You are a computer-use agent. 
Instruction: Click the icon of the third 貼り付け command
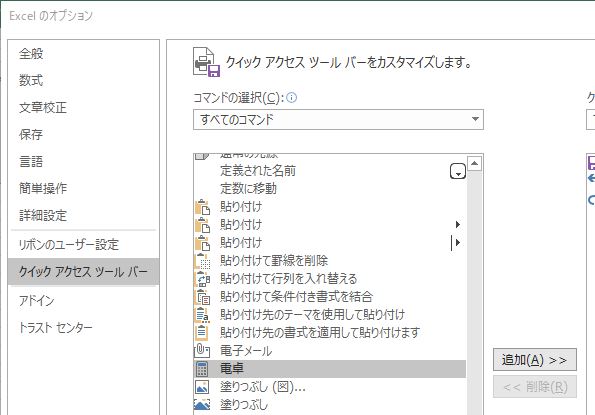pyautogui.click(x=202, y=242)
